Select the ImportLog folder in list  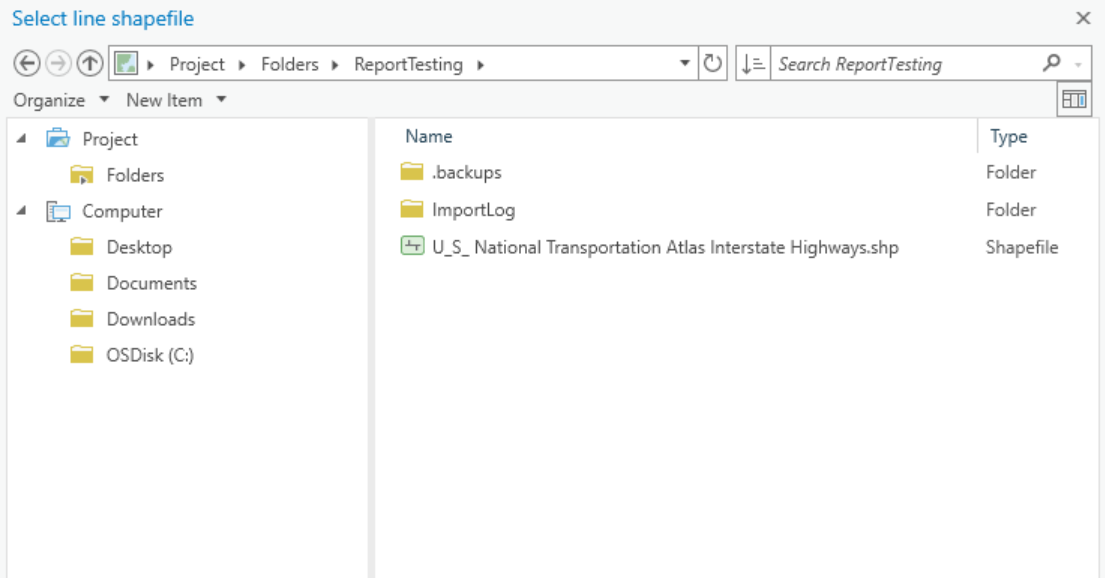[x=473, y=210]
